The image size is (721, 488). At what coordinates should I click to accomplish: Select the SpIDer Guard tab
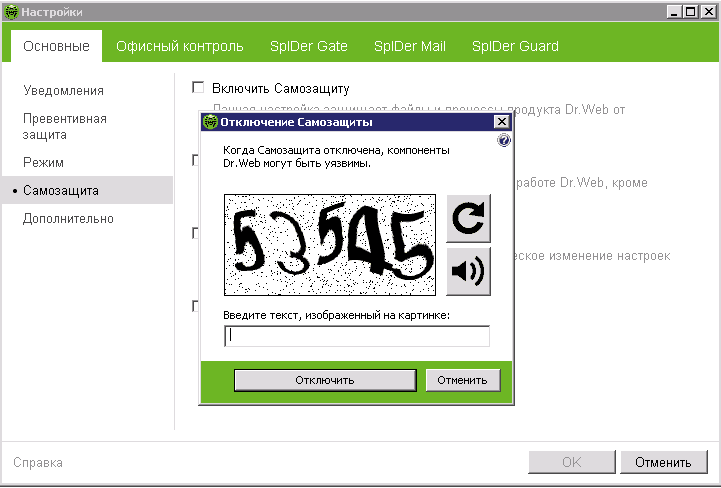(x=515, y=46)
